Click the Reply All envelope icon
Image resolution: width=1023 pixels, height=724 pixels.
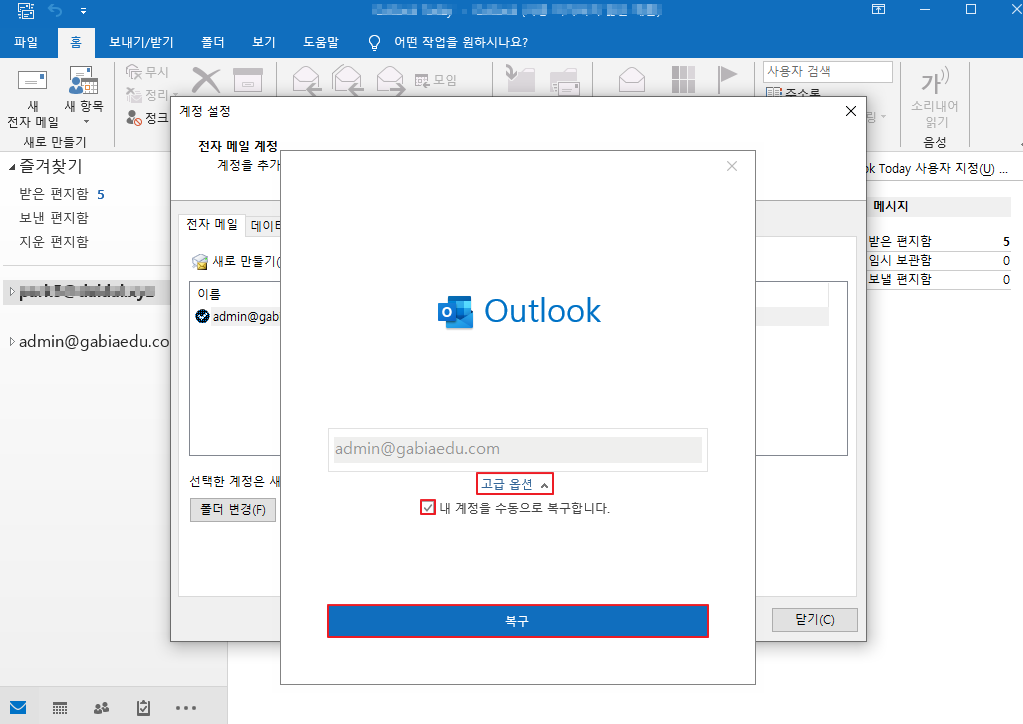(x=347, y=80)
